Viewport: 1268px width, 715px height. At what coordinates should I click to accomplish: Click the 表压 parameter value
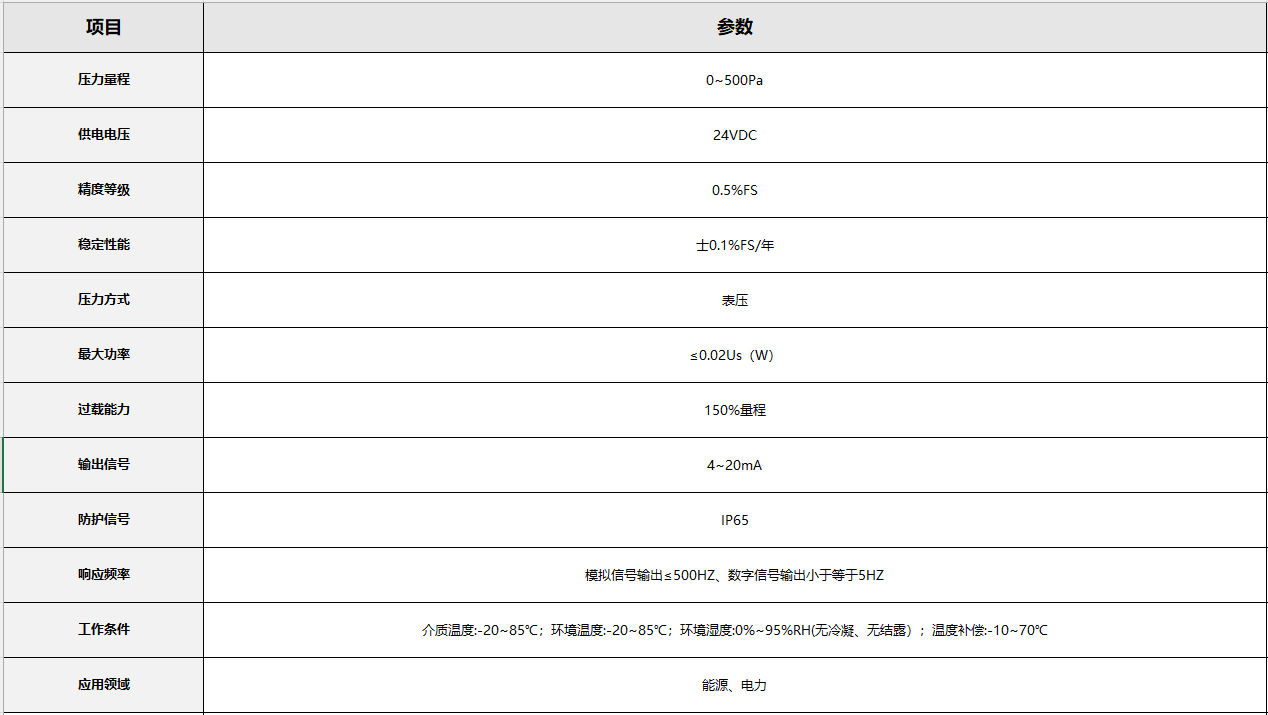[735, 300]
